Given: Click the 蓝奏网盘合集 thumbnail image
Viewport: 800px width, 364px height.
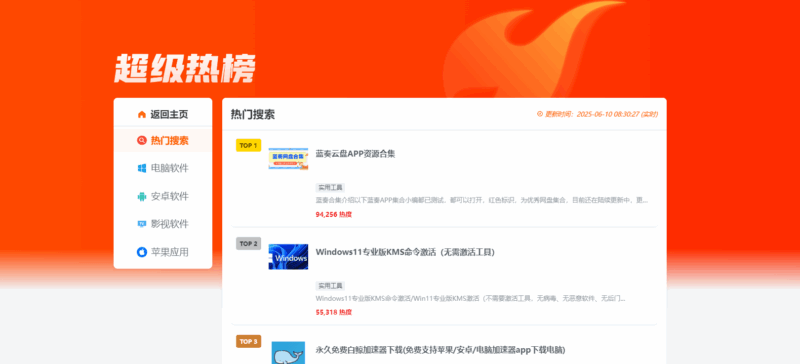Looking at the screenshot, I should 288,158.
